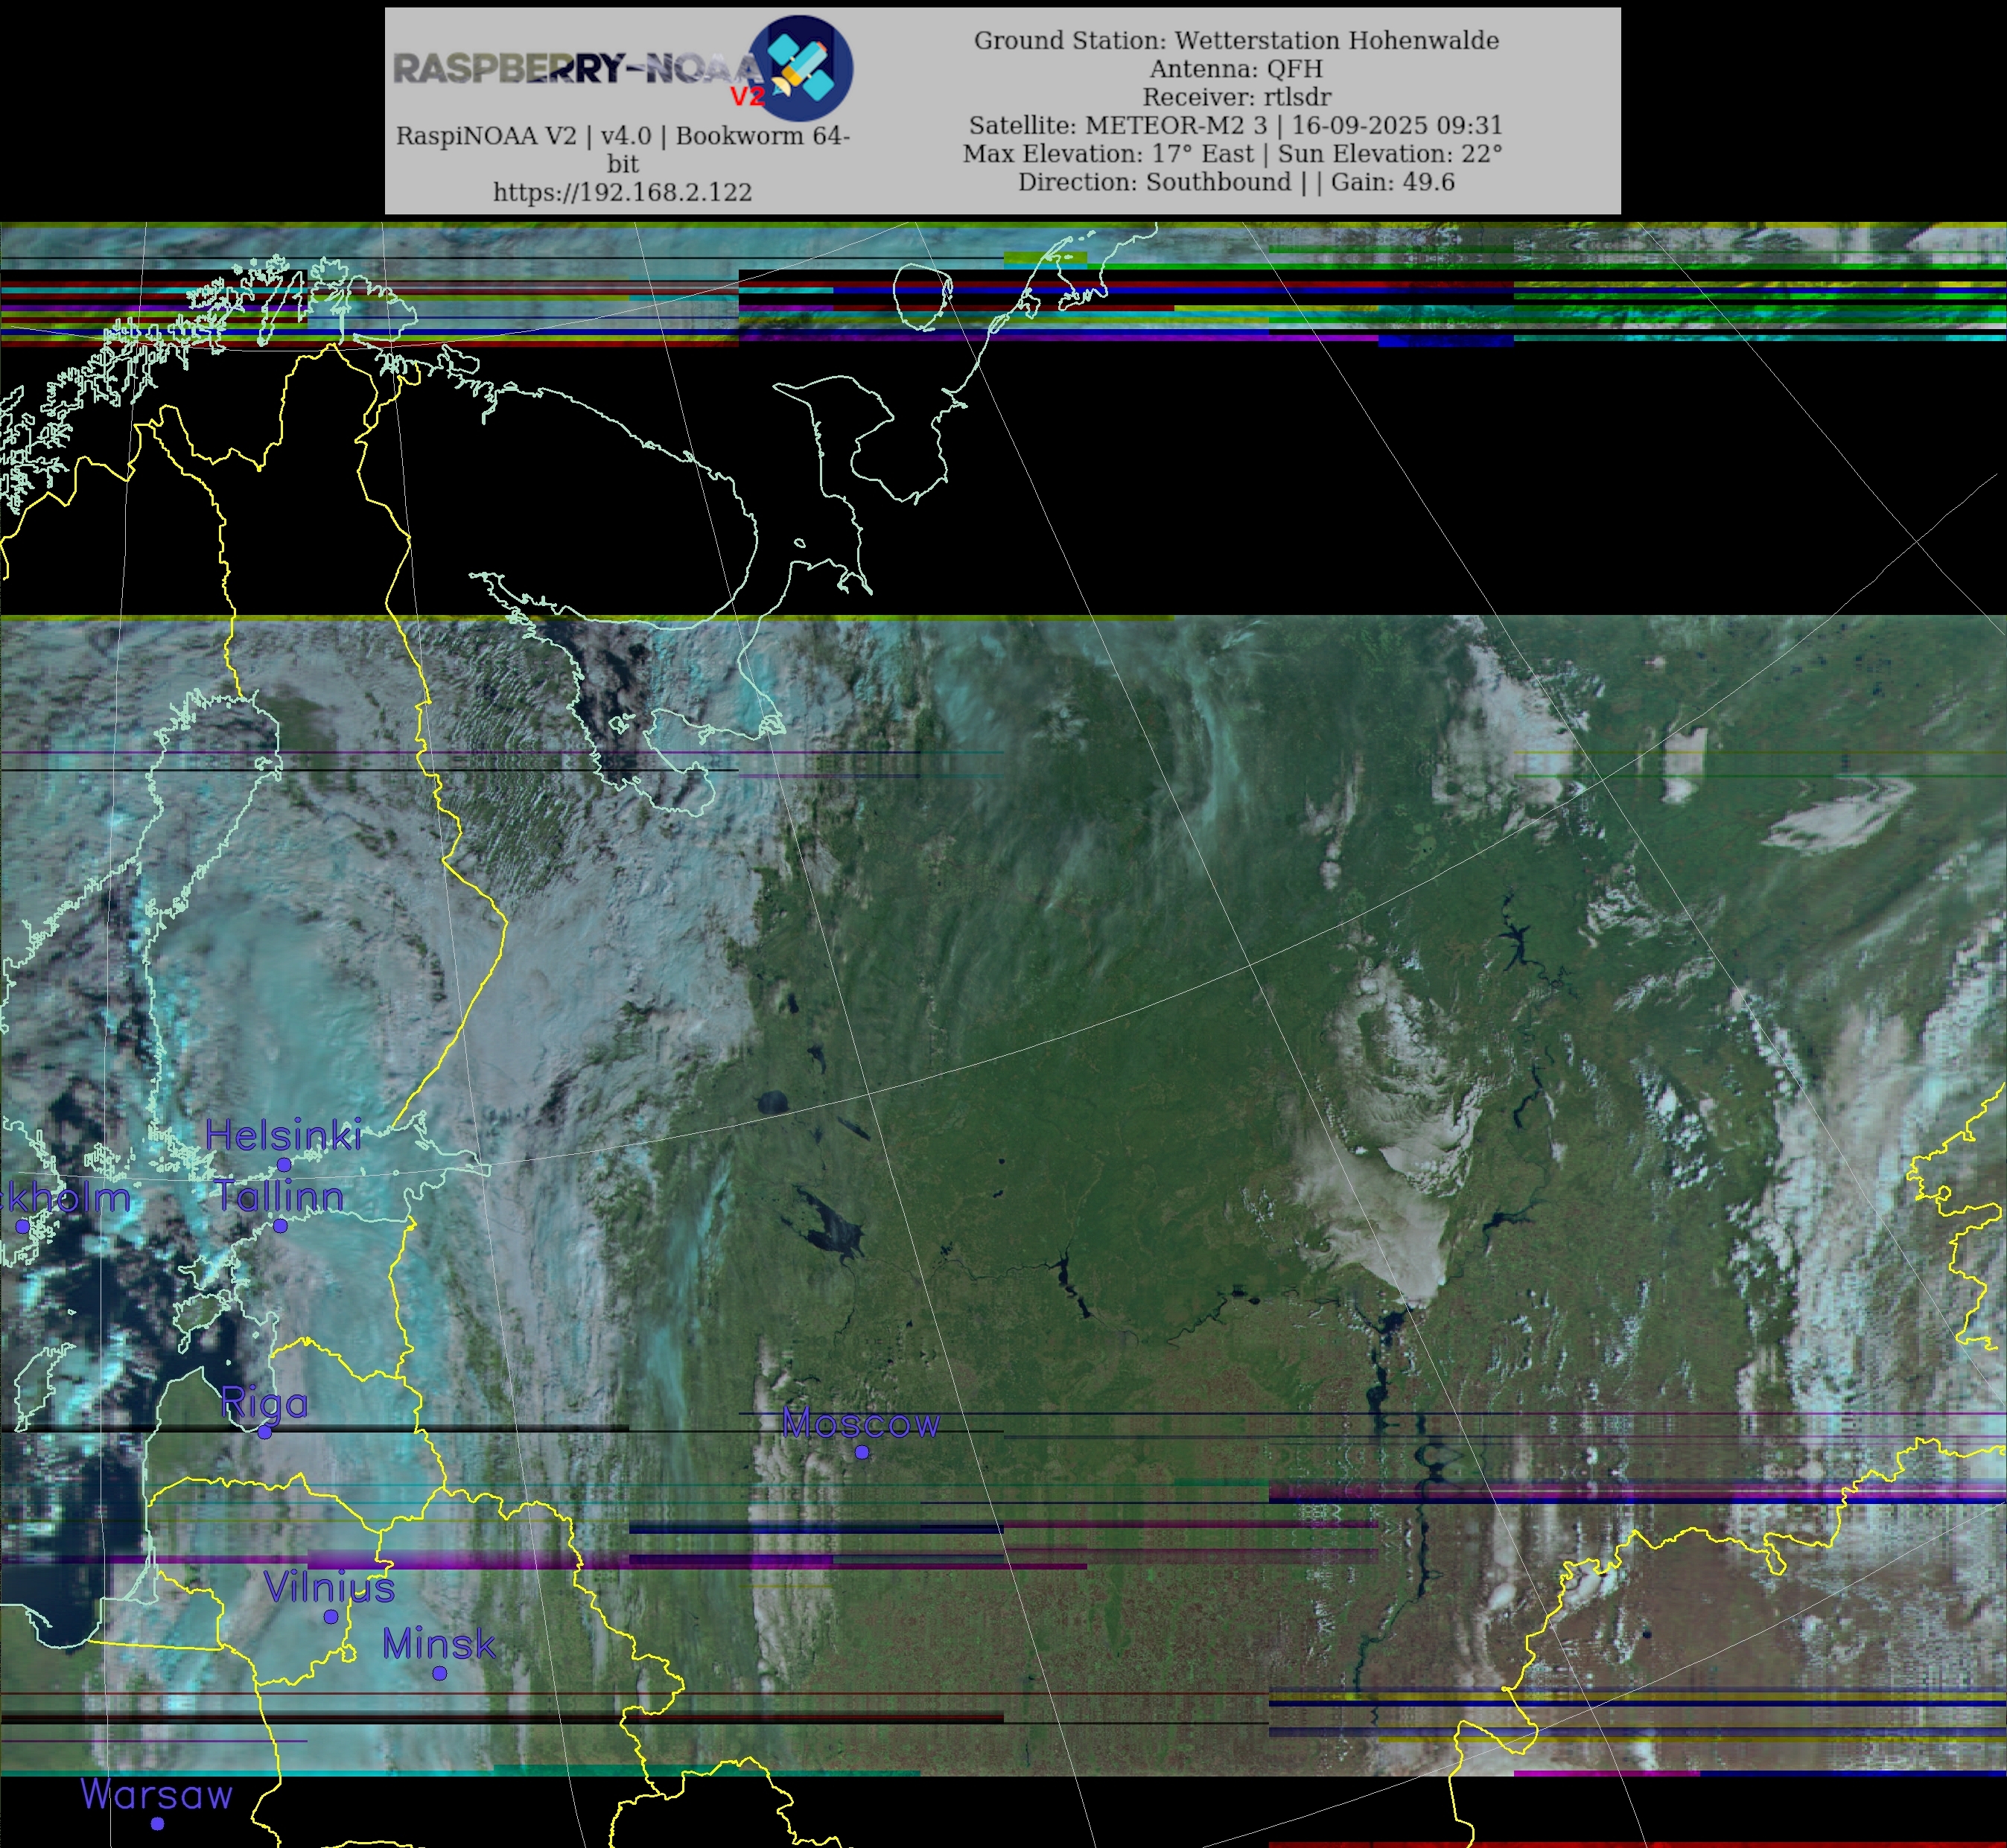Click the Warsaw city label
The width and height of the screenshot is (2007, 1848).
[157, 1795]
